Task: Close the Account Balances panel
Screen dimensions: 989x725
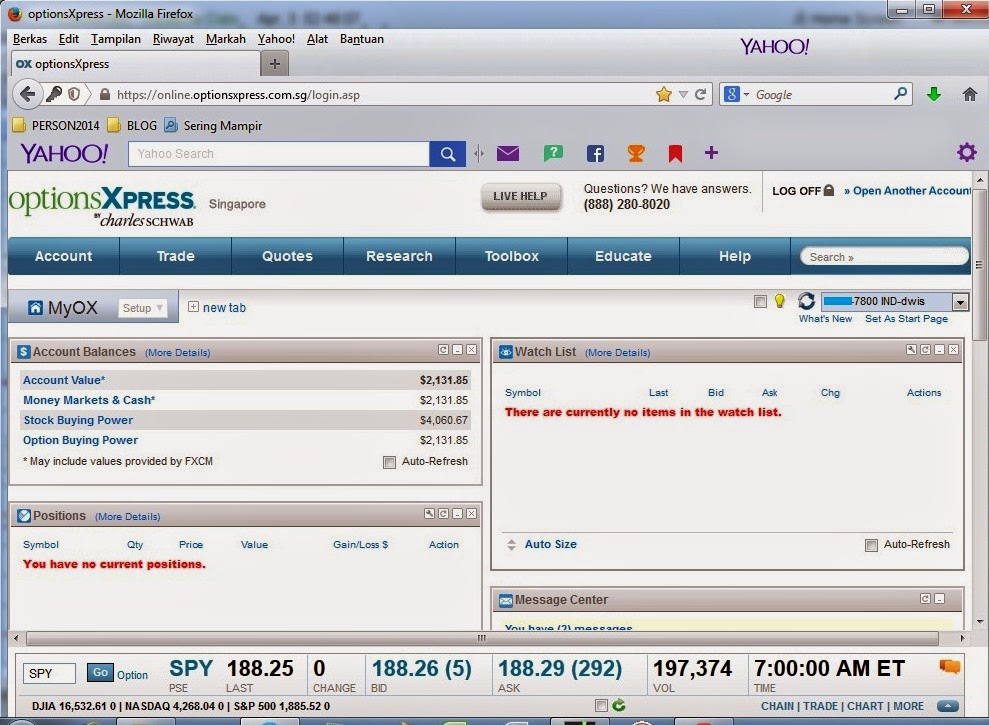Action: coord(471,350)
